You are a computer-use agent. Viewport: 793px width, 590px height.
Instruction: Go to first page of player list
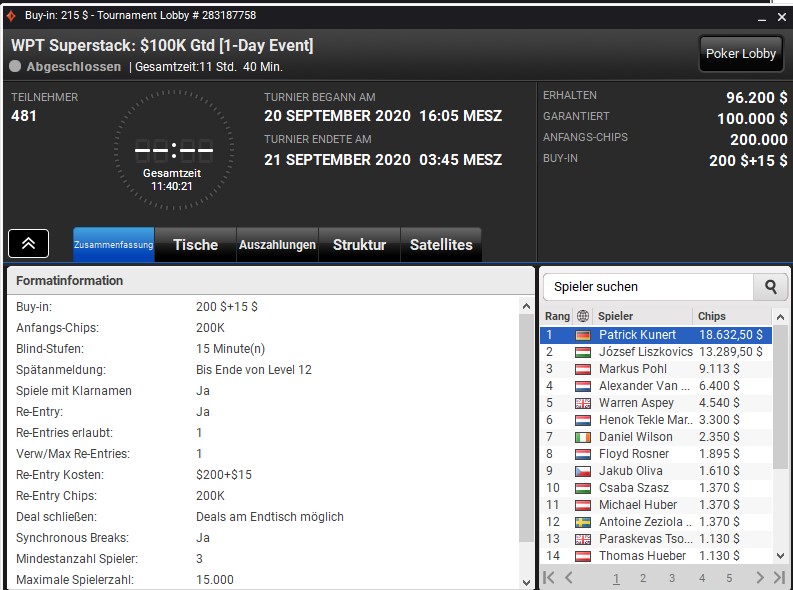tap(549, 577)
